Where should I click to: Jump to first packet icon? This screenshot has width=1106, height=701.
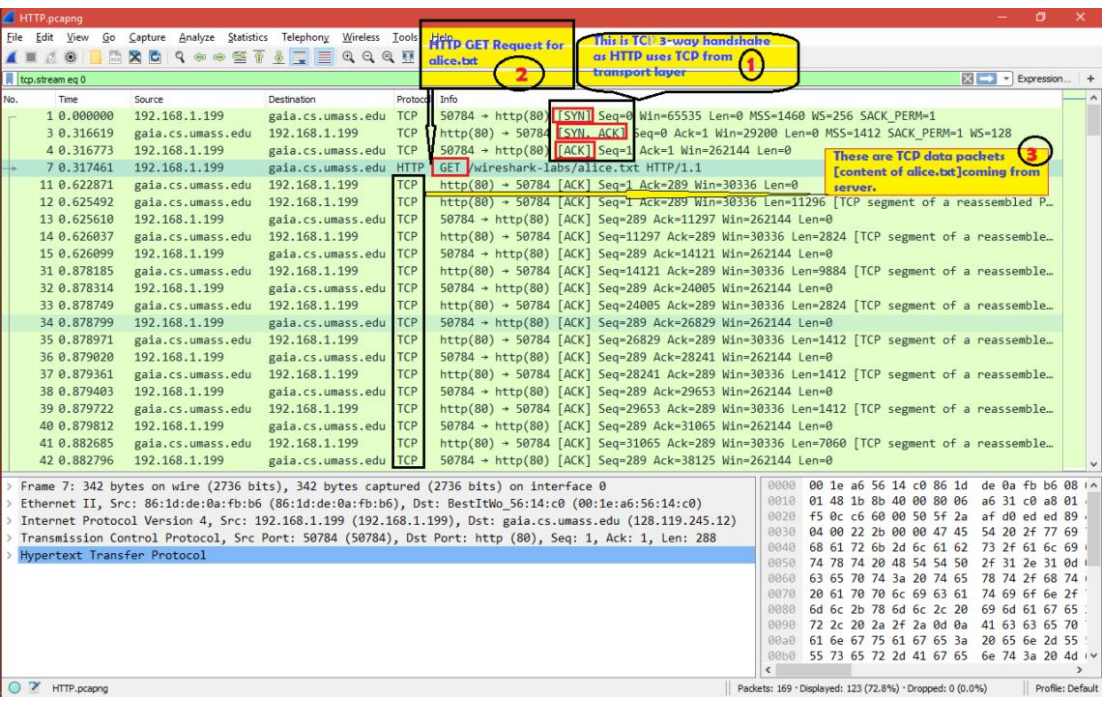(x=259, y=57)
